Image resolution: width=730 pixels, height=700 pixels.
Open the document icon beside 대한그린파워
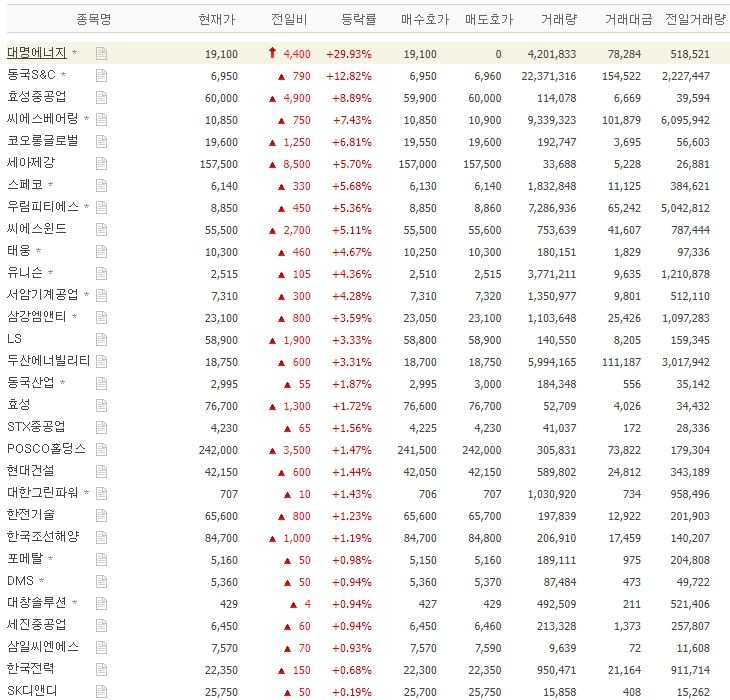tap(101, 494)
